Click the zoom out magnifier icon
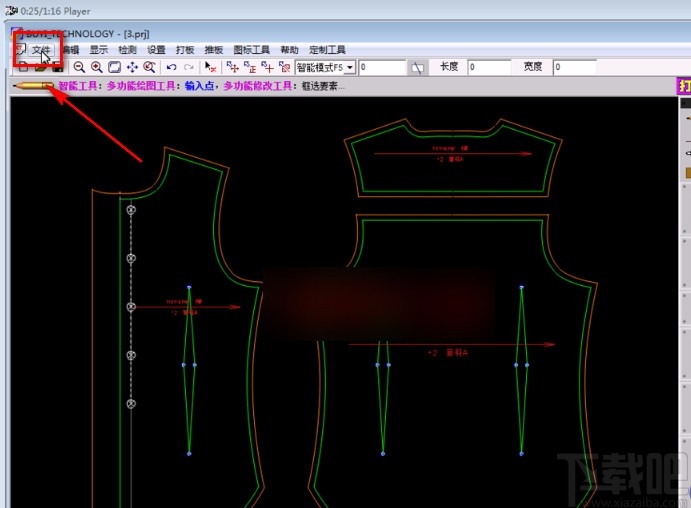 (x=79, y=67)
